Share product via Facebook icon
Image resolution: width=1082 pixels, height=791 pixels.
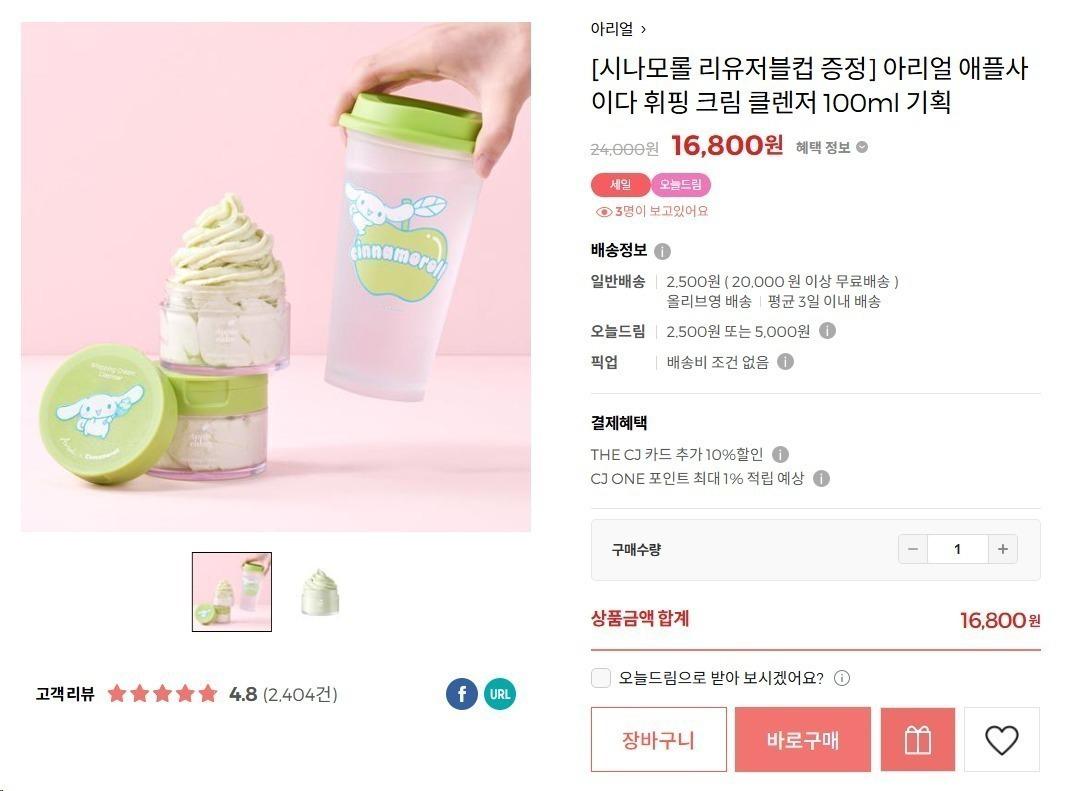click(462, 694)
